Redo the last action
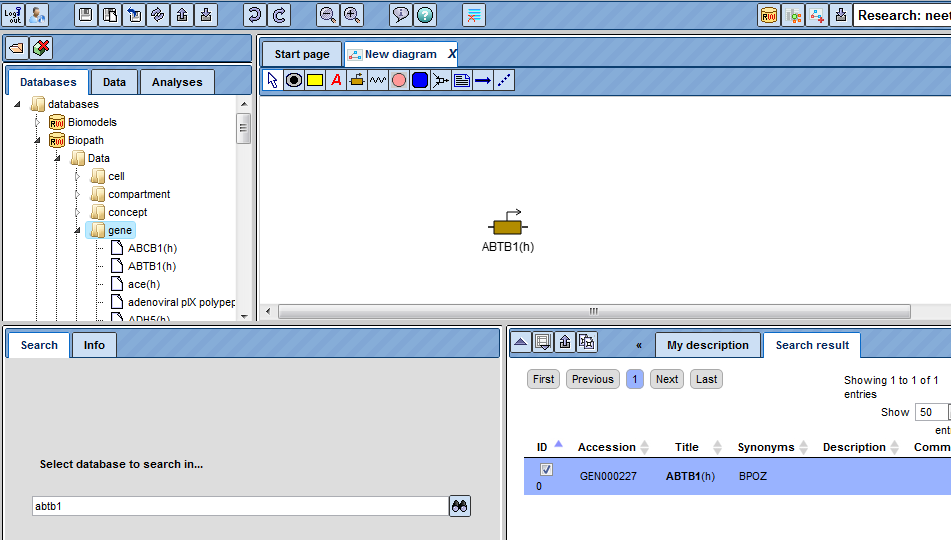Screen dimensions: 951x540 tap(279, 15)
